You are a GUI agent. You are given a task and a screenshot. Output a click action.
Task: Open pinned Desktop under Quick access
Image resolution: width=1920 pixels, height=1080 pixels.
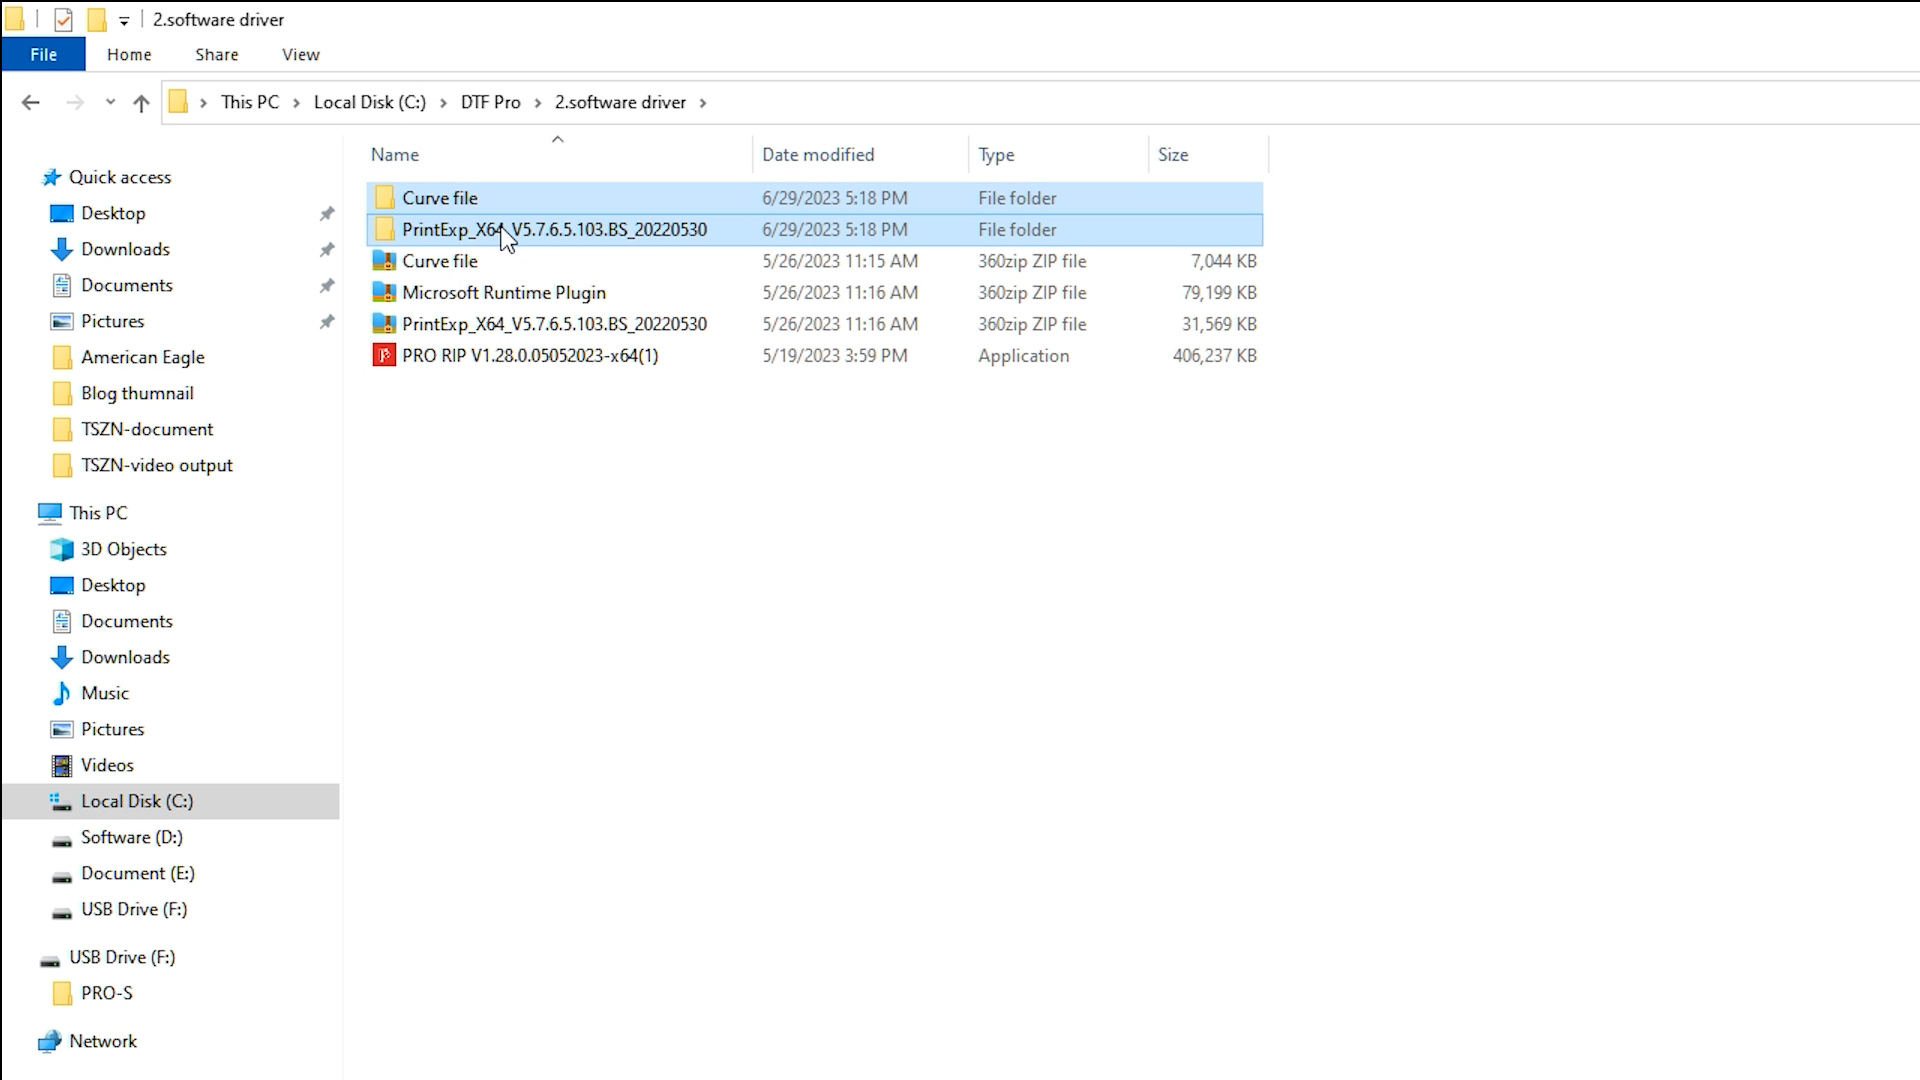pyautogui.click(x=113, y=213)
